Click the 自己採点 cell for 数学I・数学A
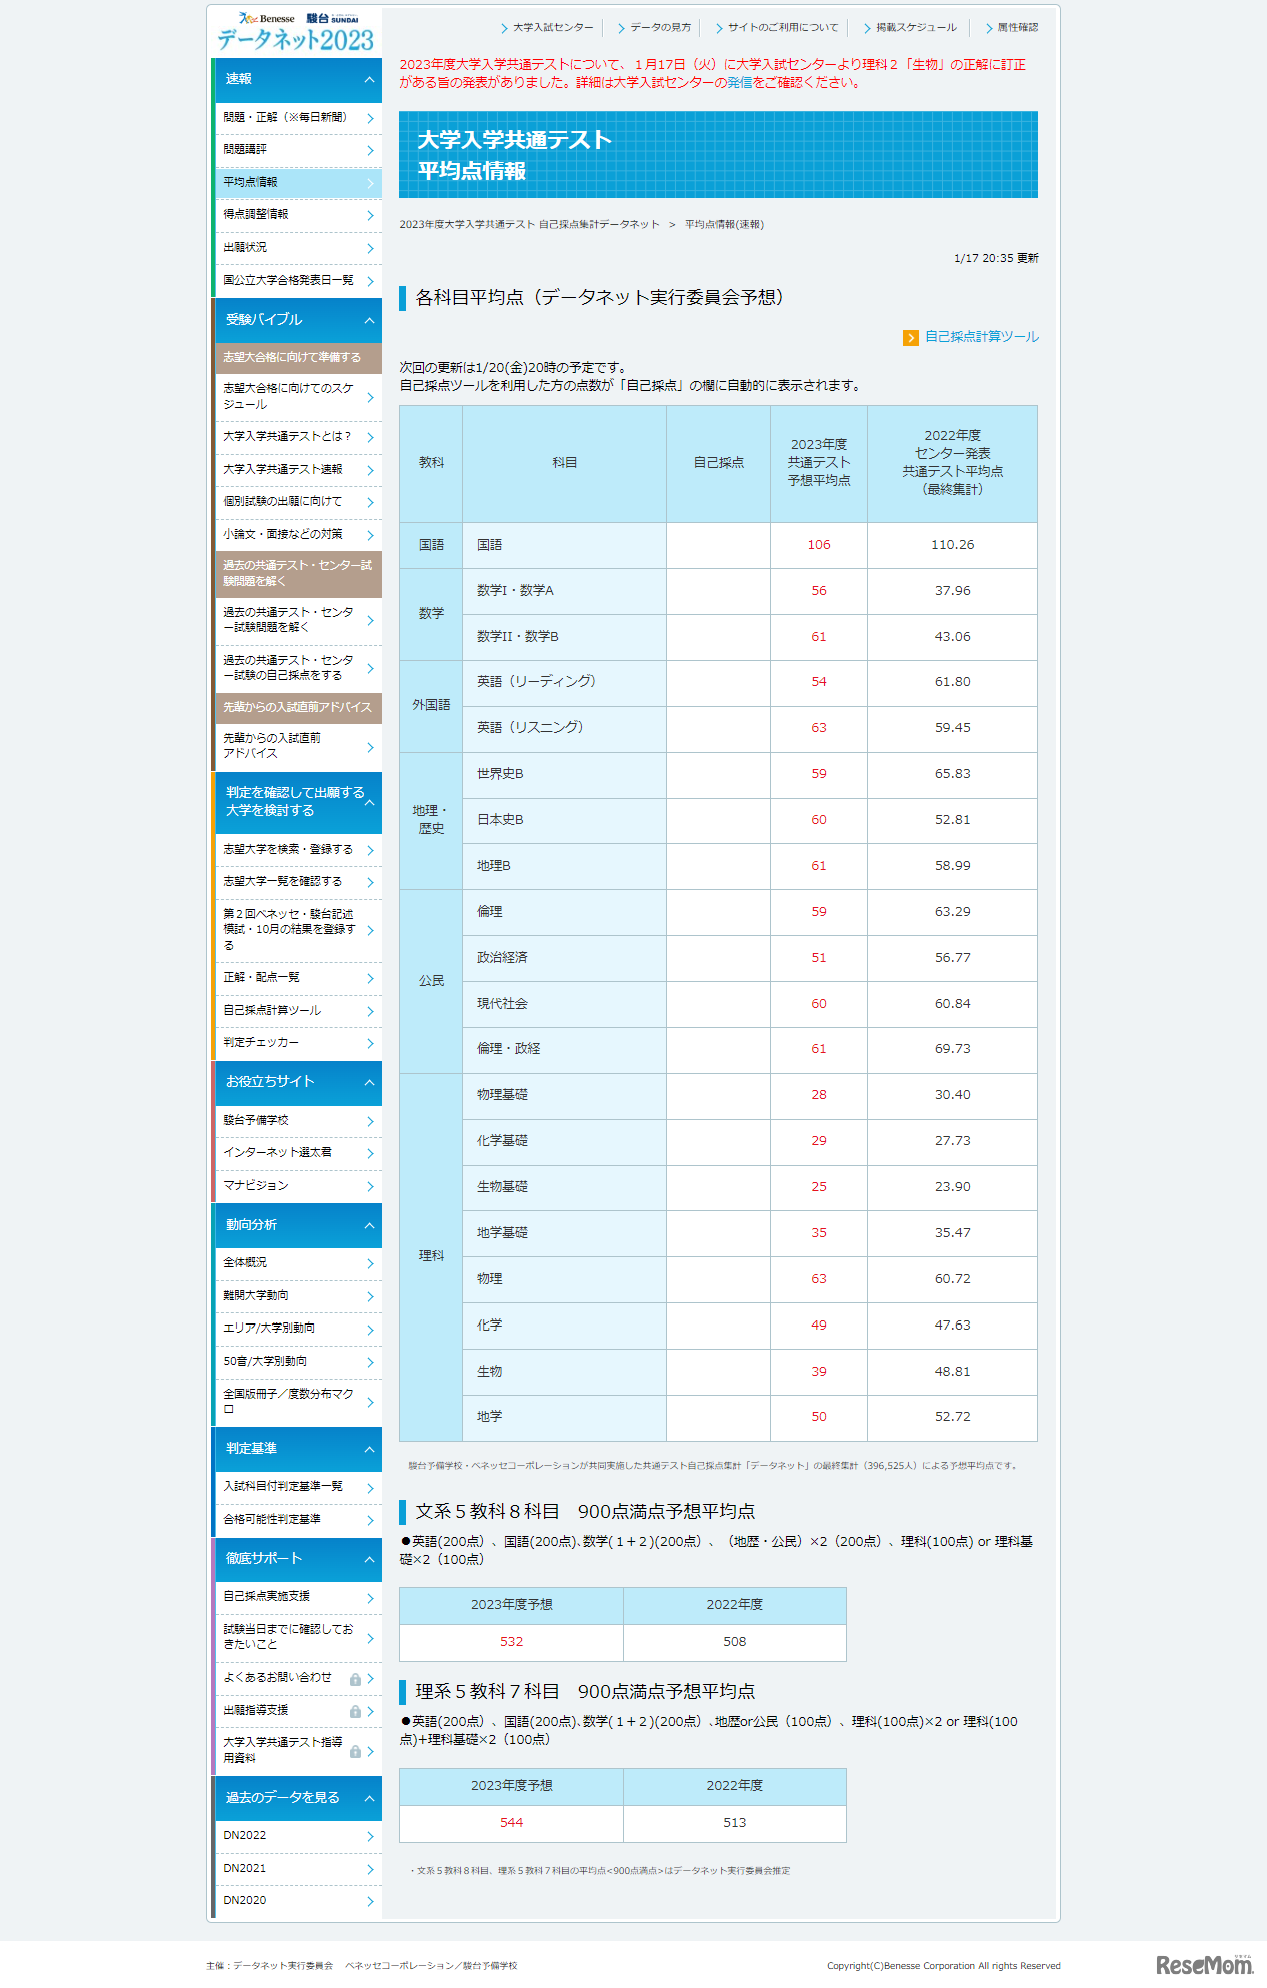 718,592
